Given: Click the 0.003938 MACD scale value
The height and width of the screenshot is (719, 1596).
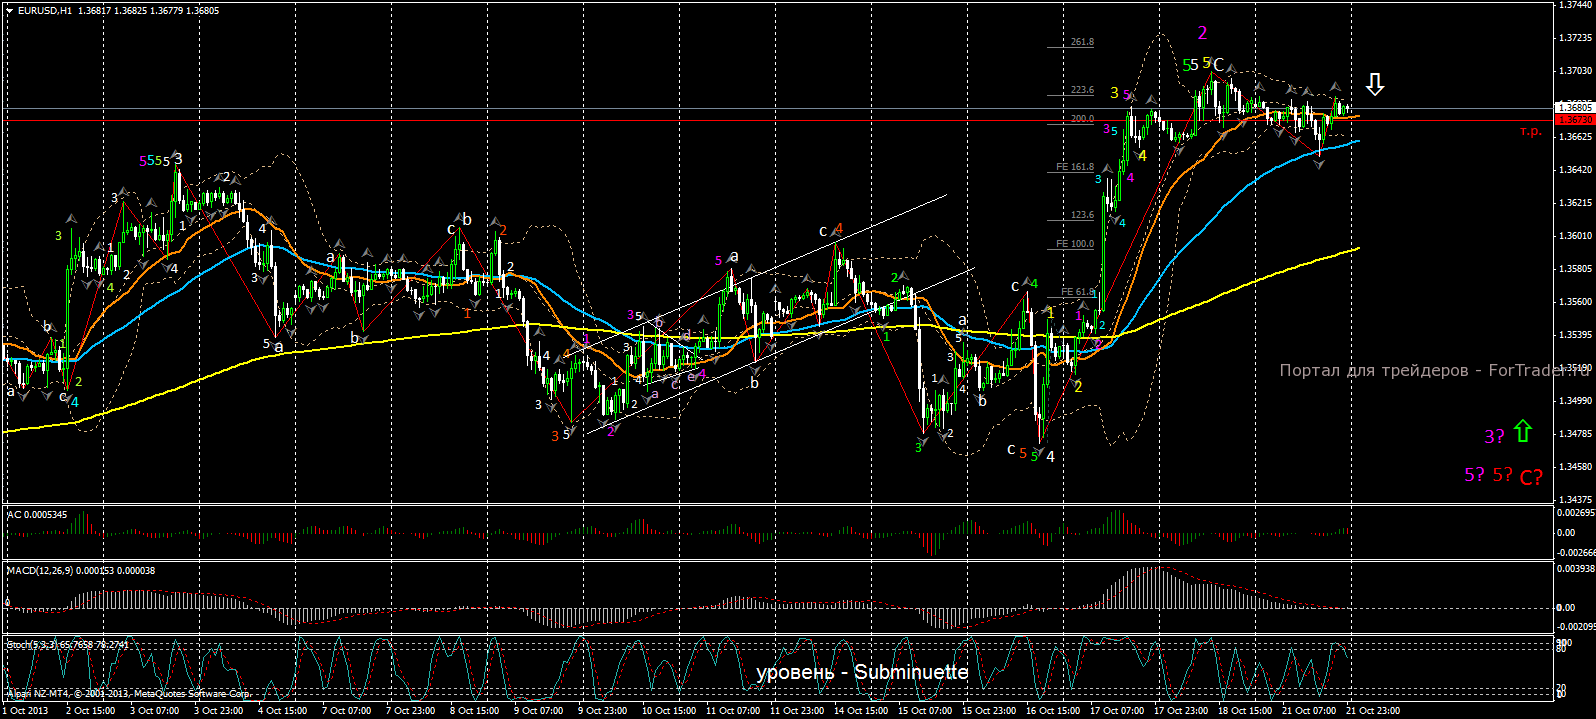Looking at the screenshot, I should click(x=1575, y=568).
